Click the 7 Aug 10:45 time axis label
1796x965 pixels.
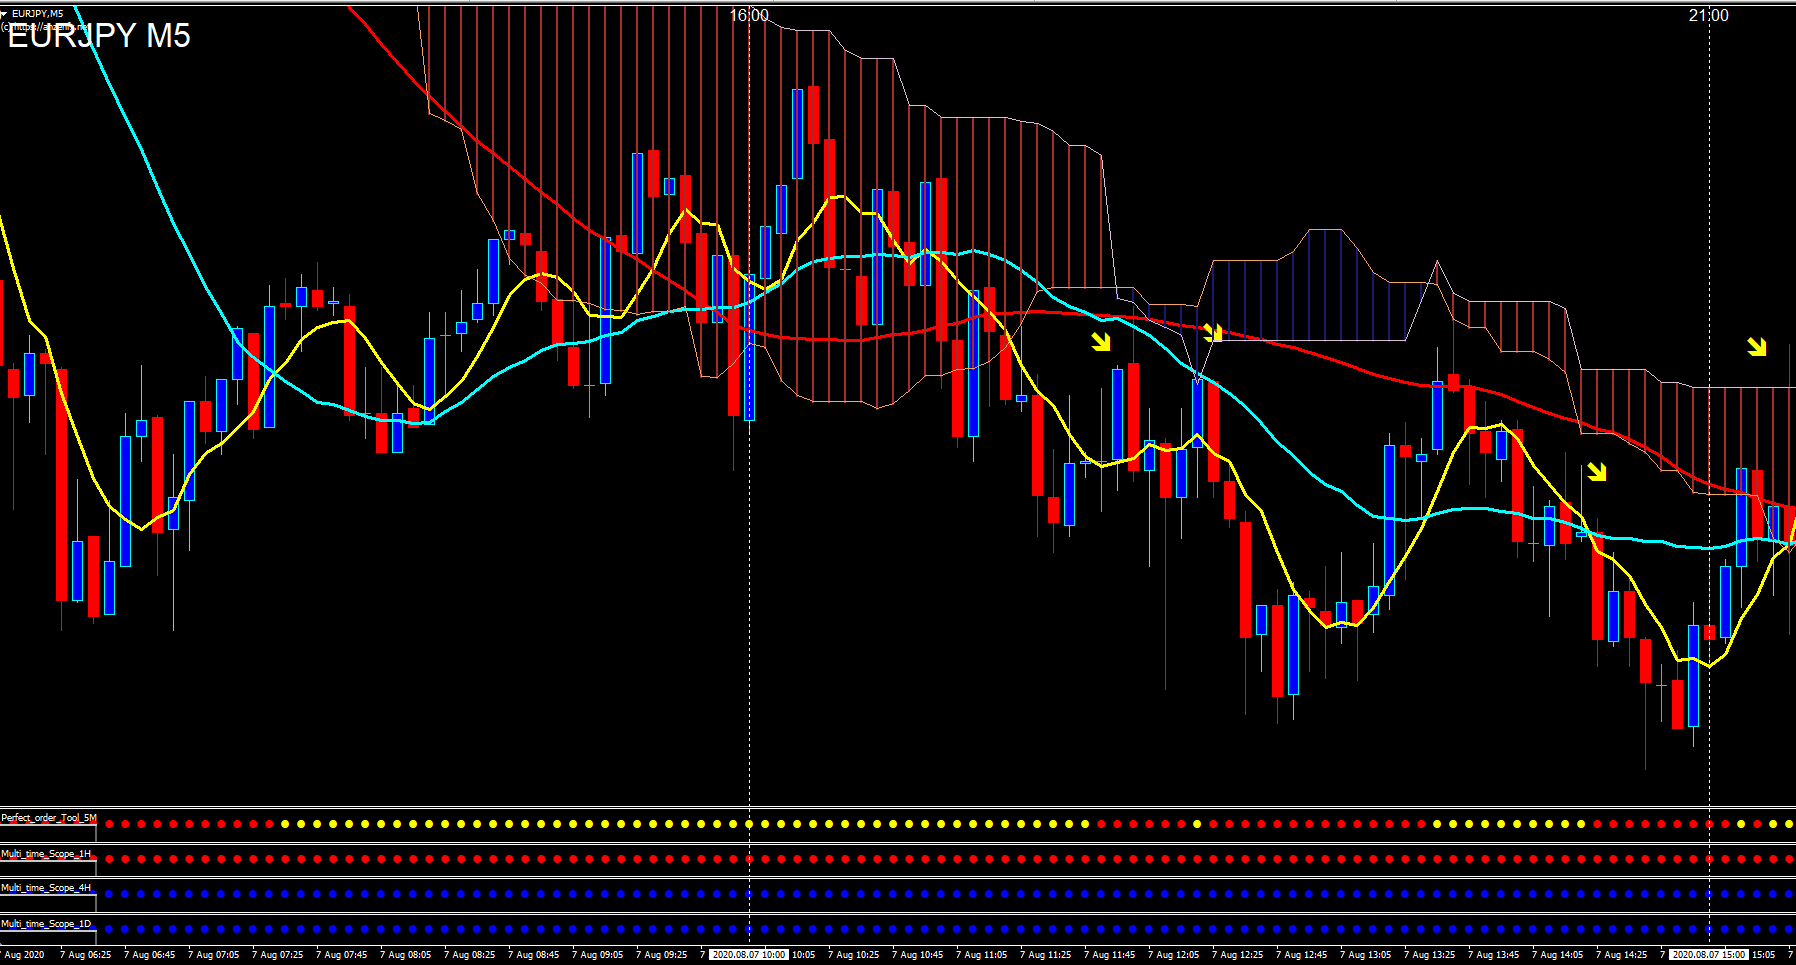point(918,955)
